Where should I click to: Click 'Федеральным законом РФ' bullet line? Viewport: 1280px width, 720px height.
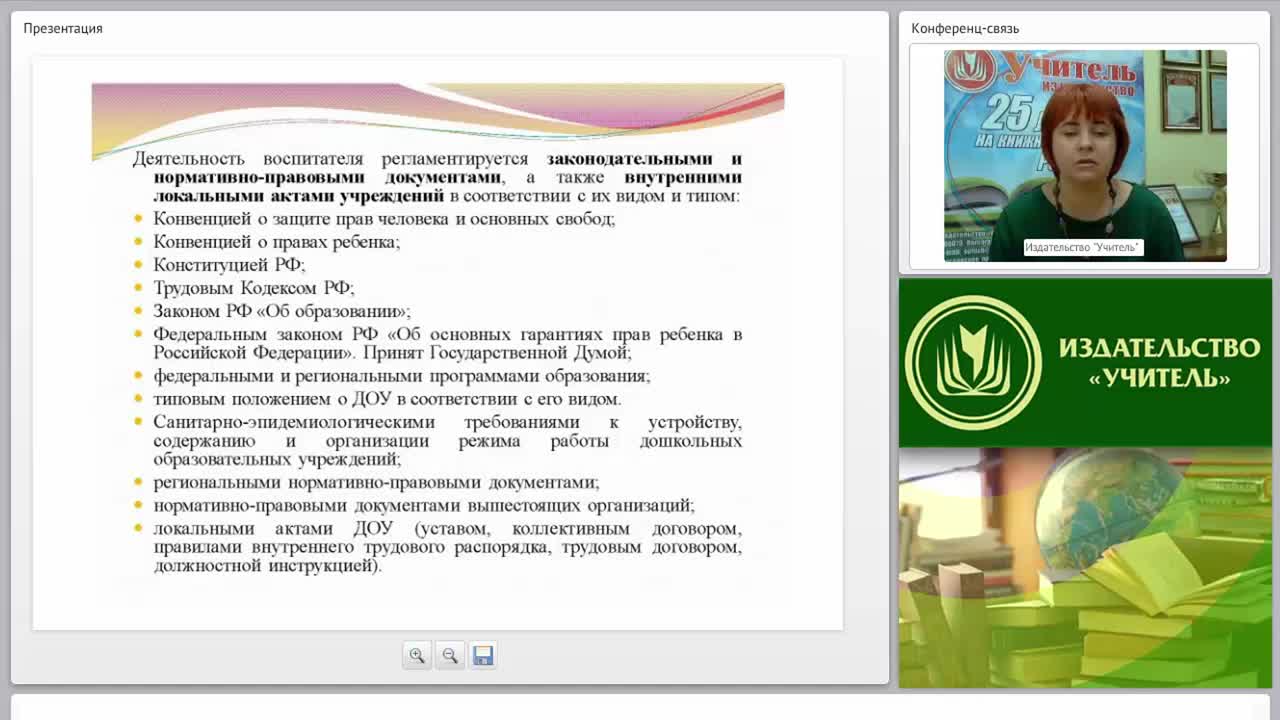pyautogui.click(x=447, y=343)
